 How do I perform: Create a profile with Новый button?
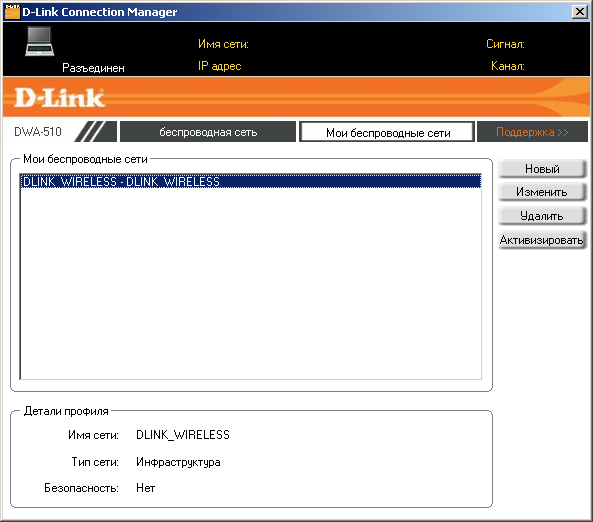(542, 169)
